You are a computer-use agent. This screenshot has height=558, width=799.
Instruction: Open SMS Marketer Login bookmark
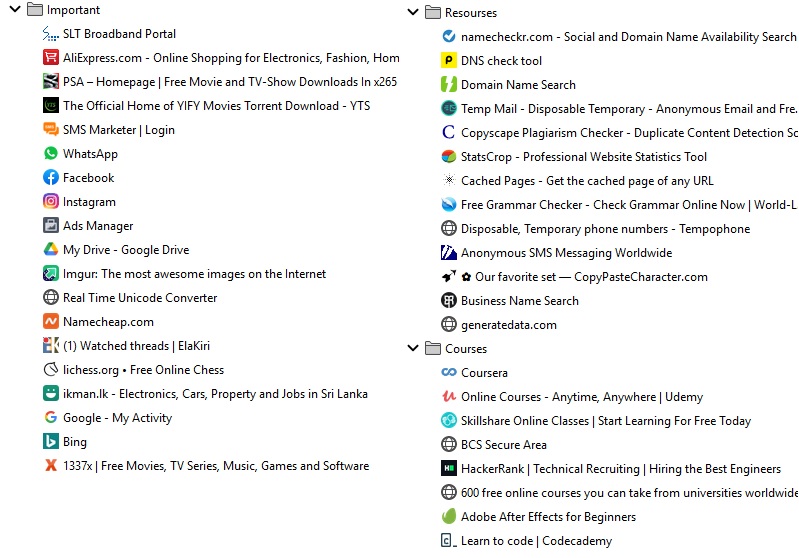coord(119,130)
